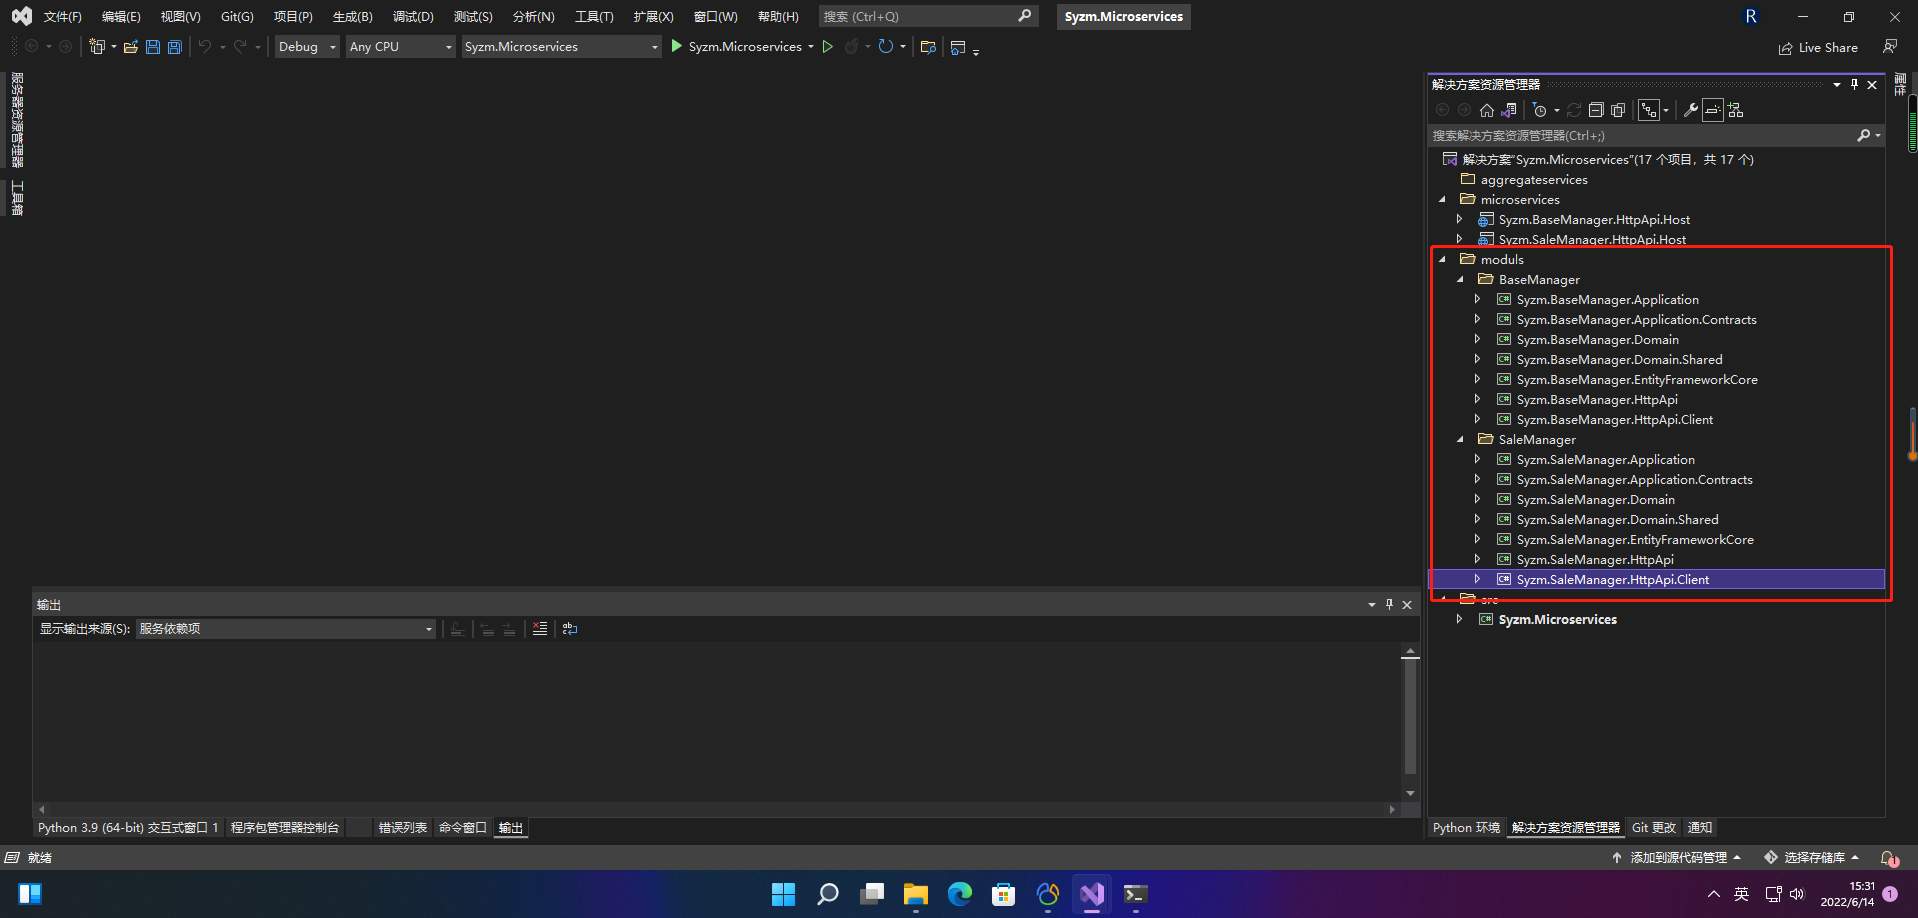
Task: Open the Debug configuration dropdown
Action: coord(307,47)
